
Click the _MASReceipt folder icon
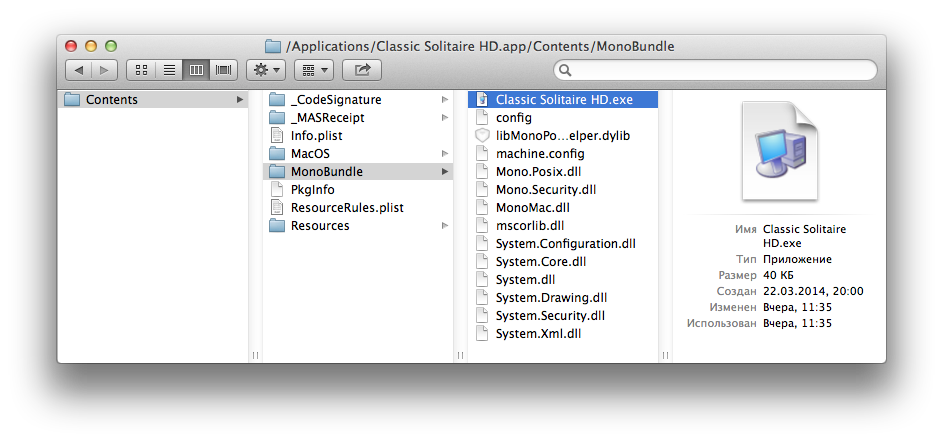(277, 118)
